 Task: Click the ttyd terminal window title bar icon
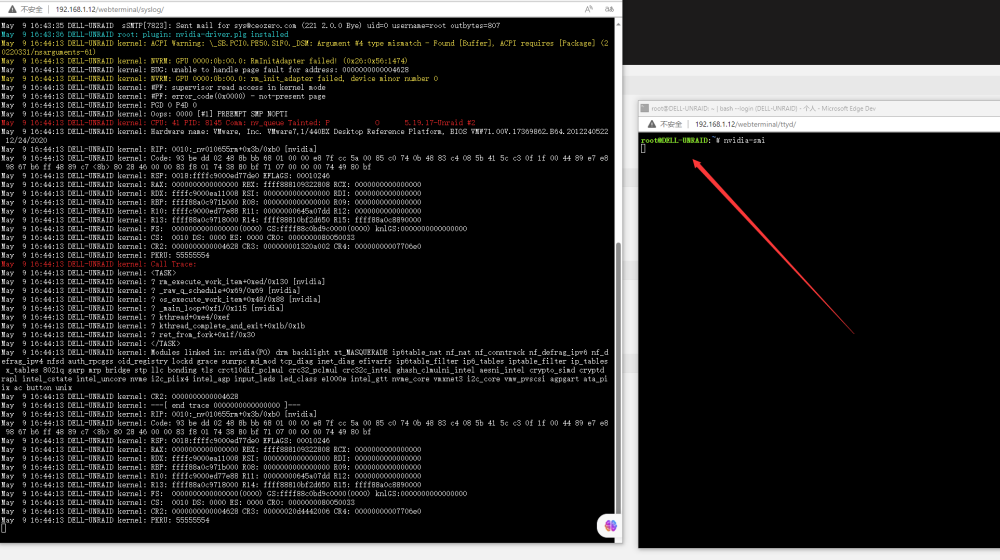pyautogui.click(x=645, y=108)
